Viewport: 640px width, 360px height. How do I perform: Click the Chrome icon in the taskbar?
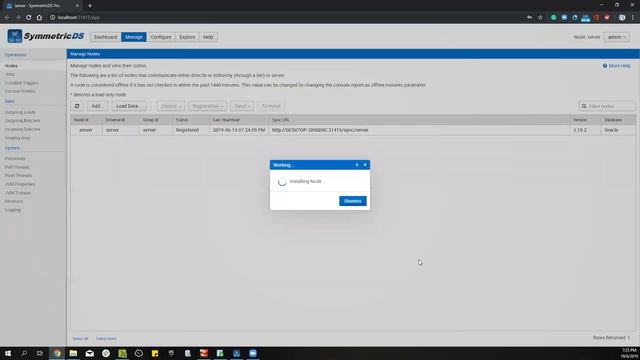[x=57, y=353]
